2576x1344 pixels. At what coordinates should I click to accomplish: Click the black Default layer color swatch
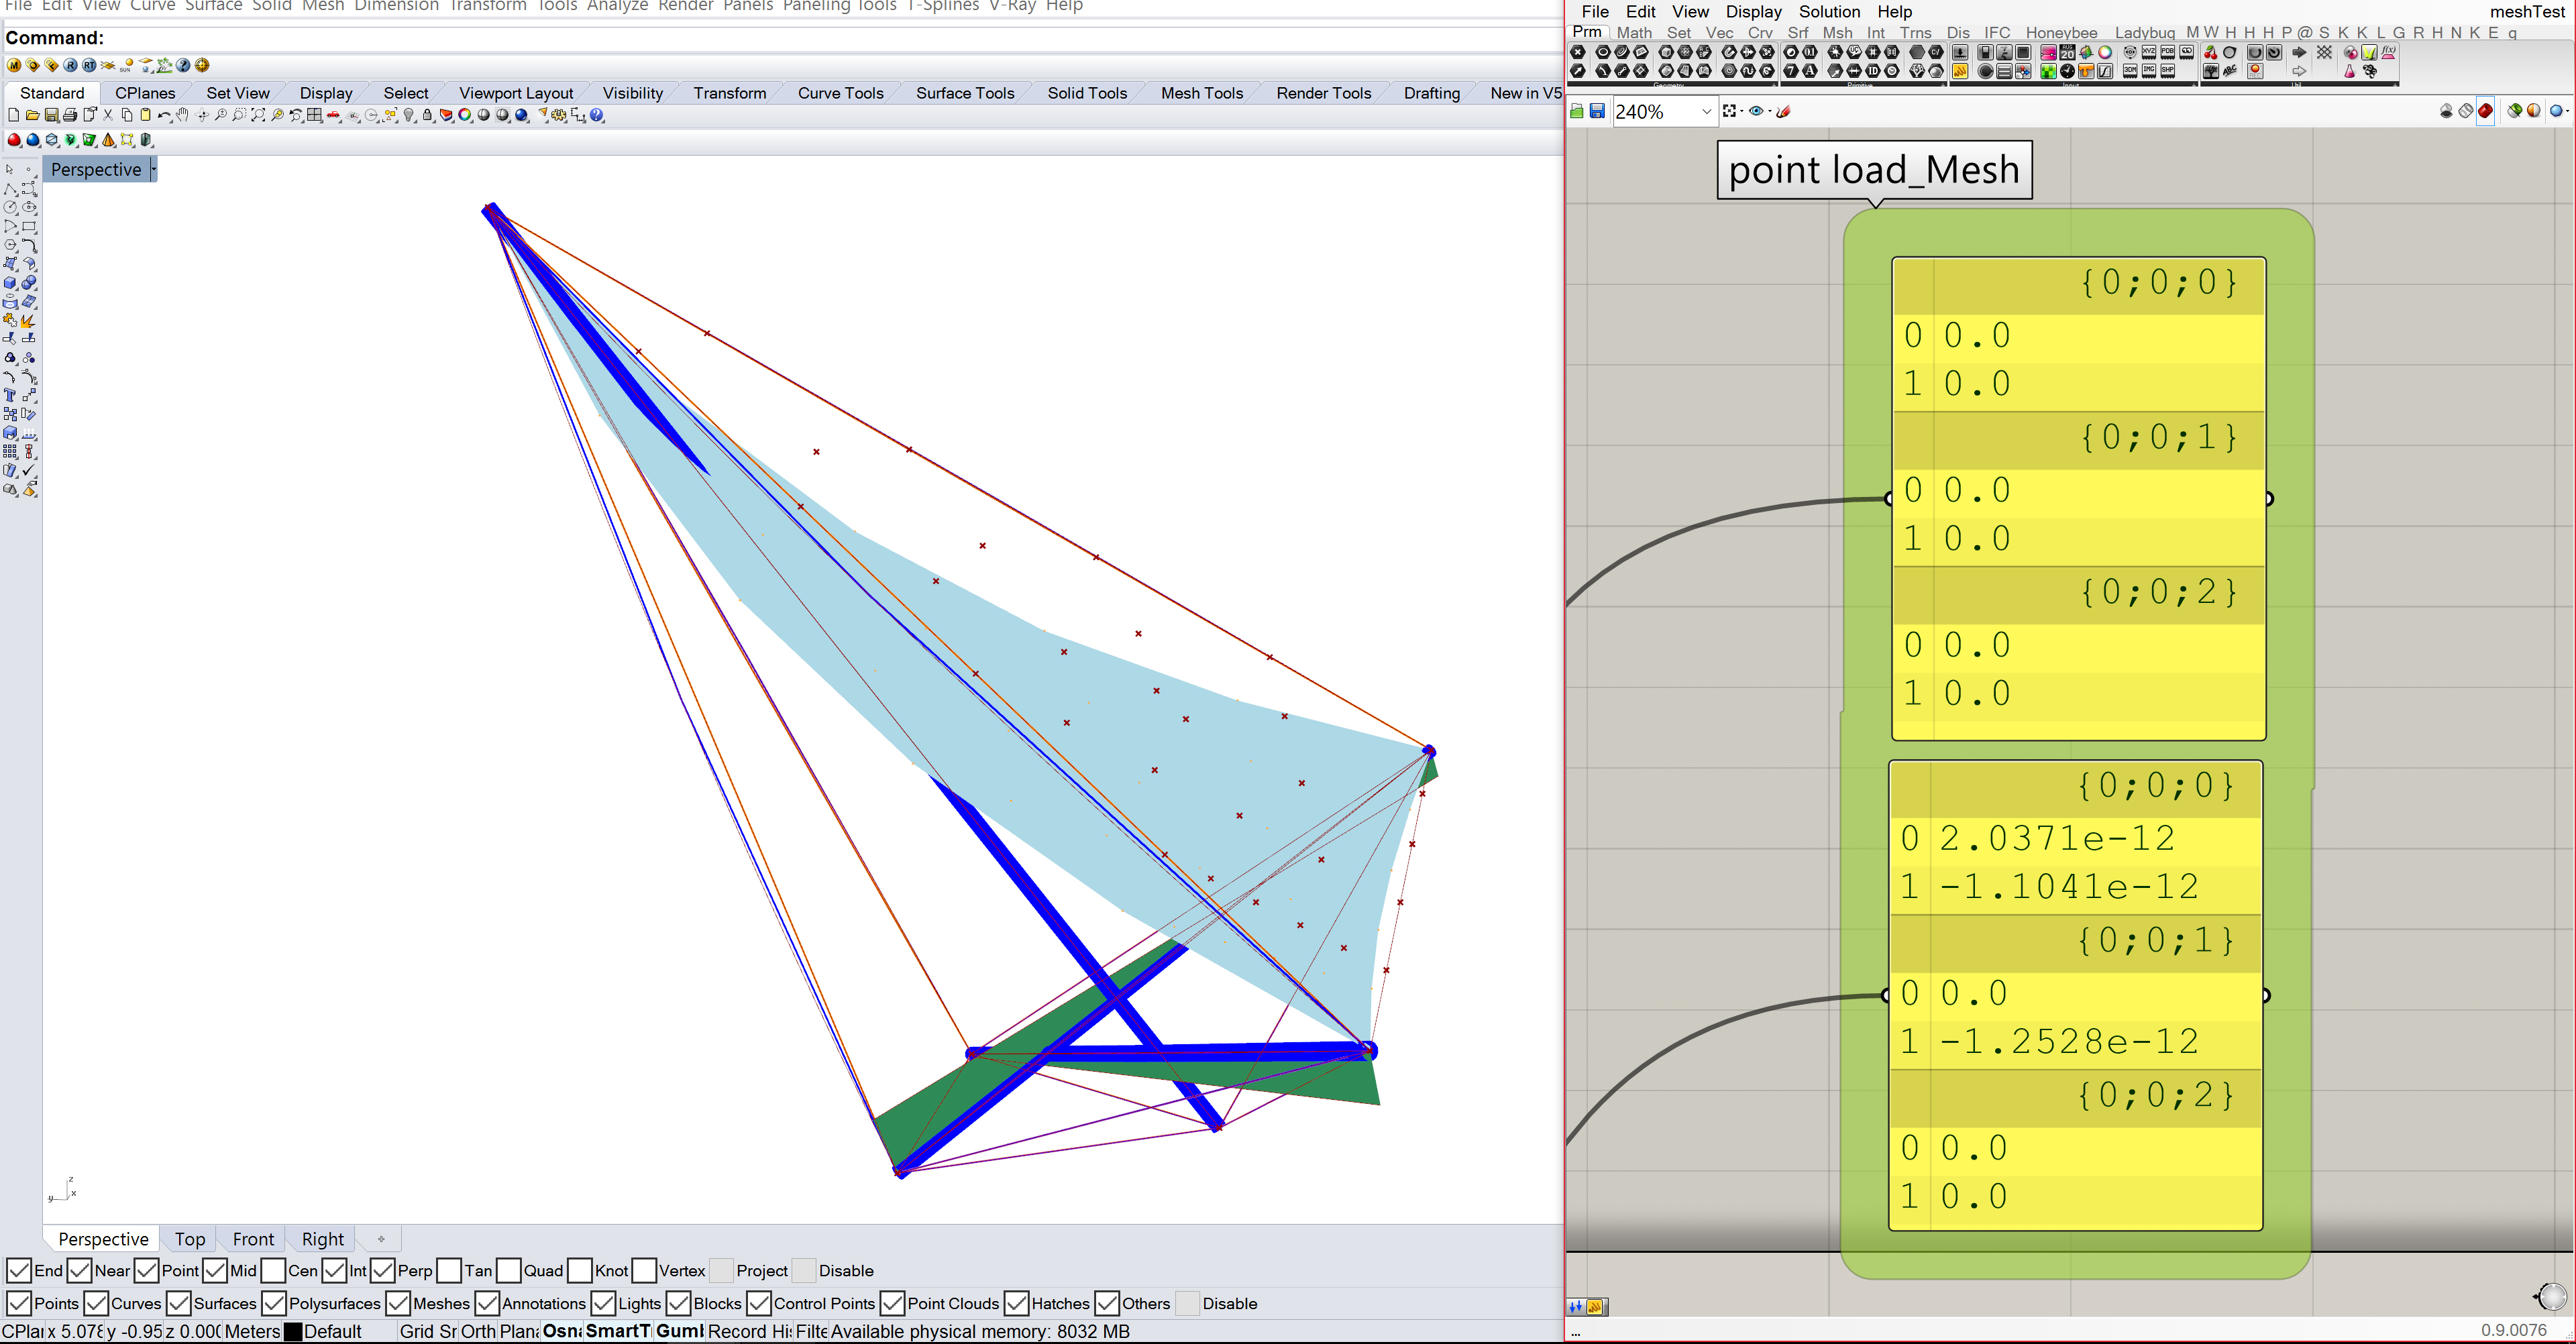click(x=293, y=1331)
